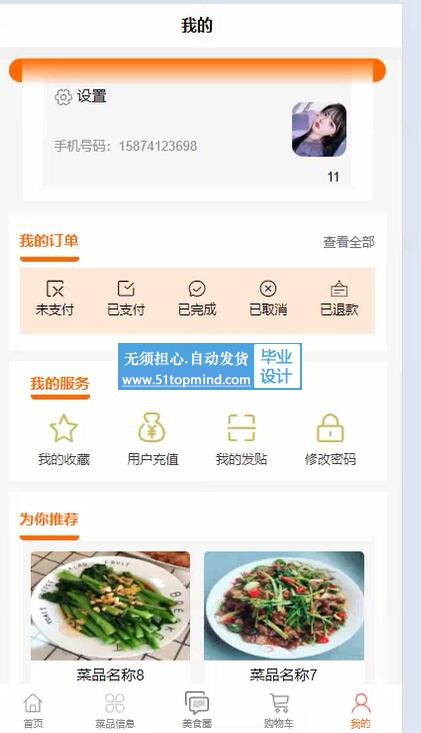
Task: Open 我的发贴 scan-frame icon
Action: coord(241,428)
